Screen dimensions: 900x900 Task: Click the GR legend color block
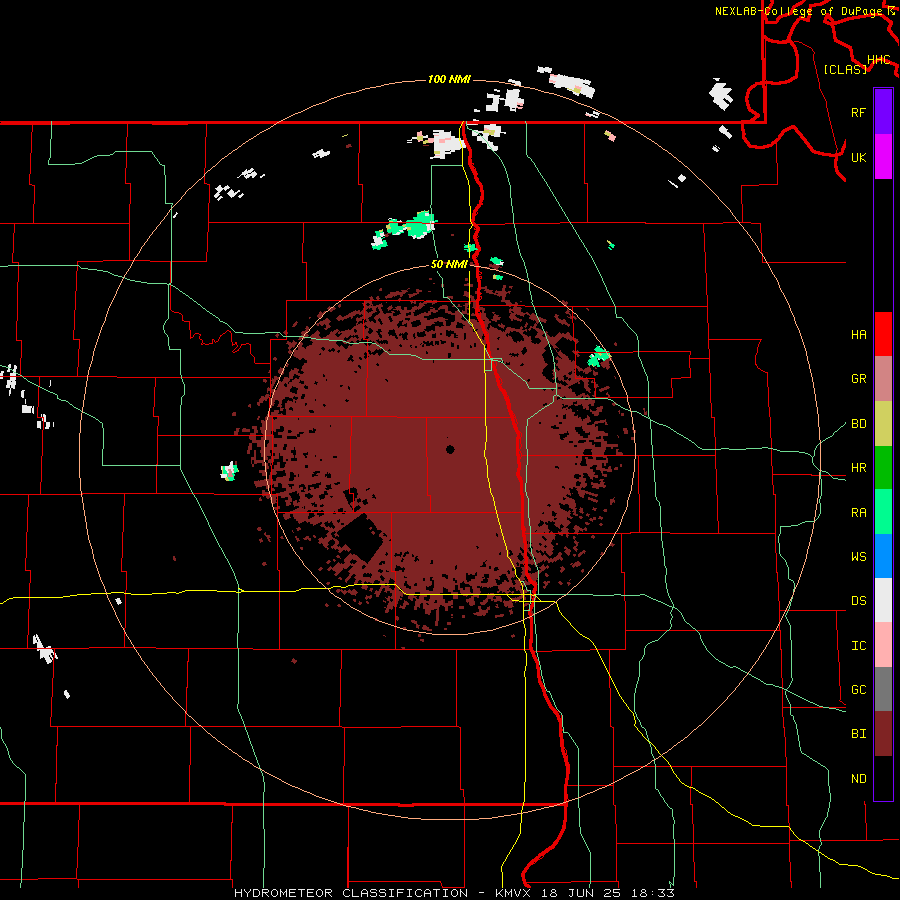883,379
